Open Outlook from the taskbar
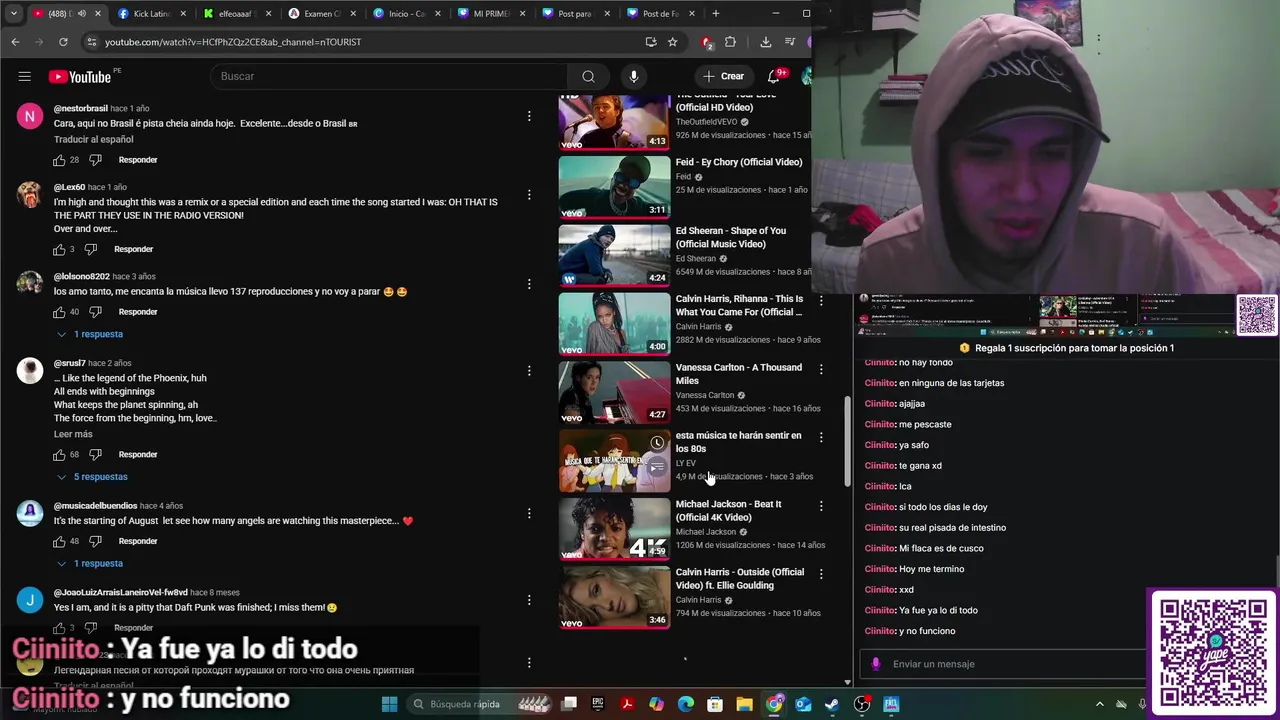The width and height of the screenshot is (1280, 720). tap(803, 704)
